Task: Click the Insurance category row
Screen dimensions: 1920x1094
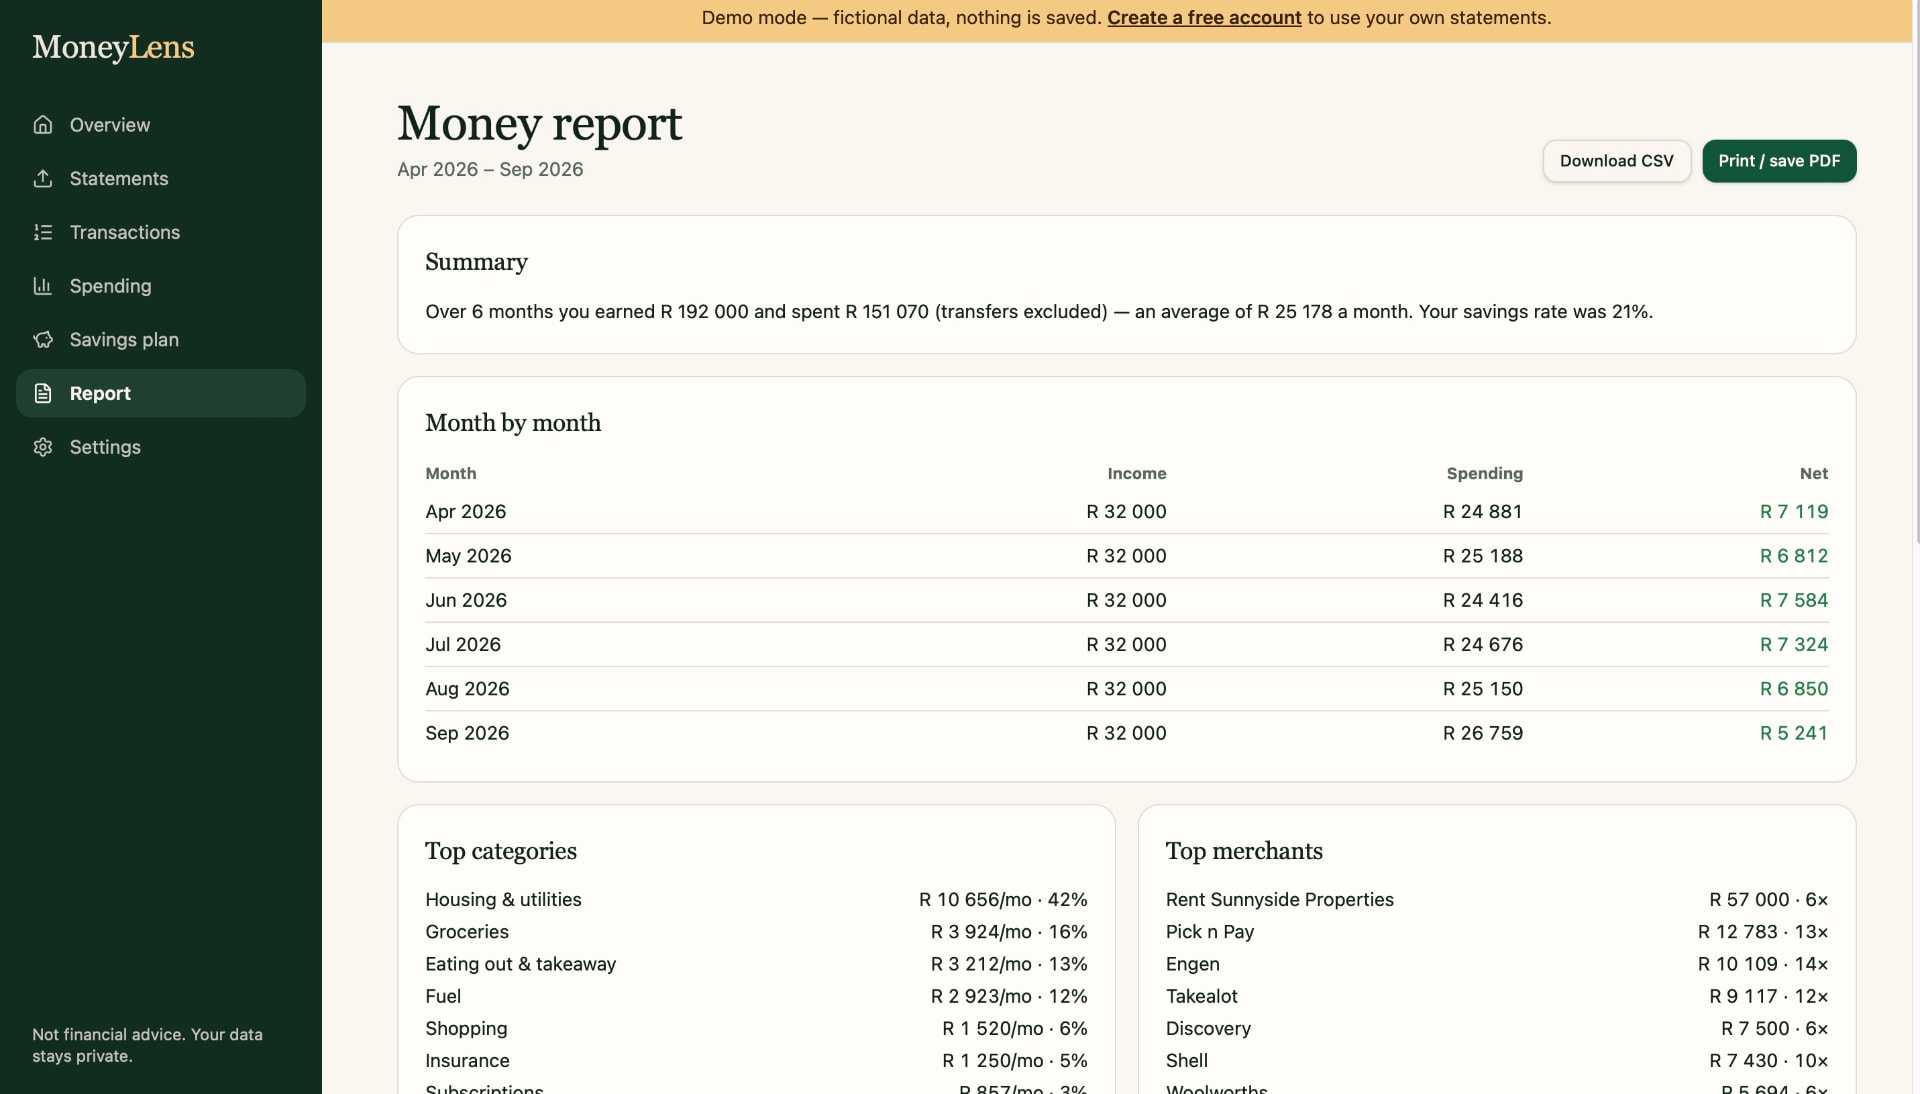Action: click(x=756, y=1061)
